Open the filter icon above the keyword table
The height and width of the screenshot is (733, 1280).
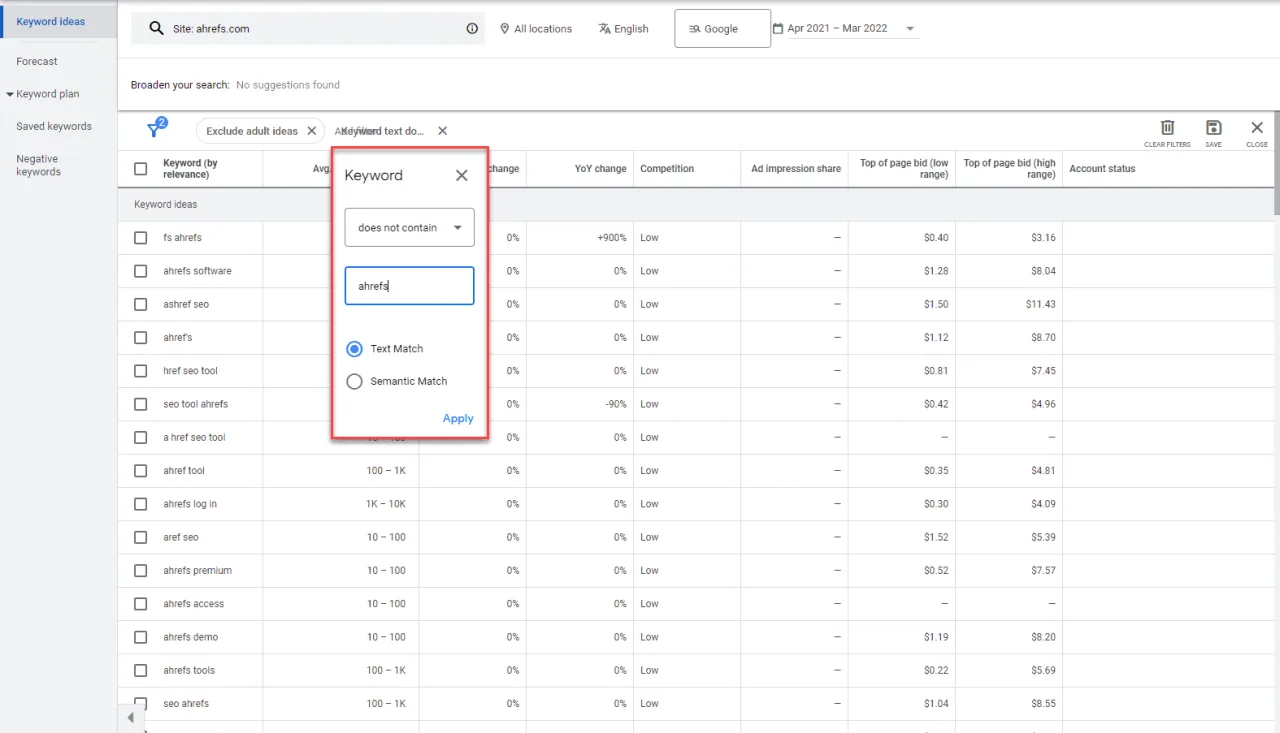(156, 128)
